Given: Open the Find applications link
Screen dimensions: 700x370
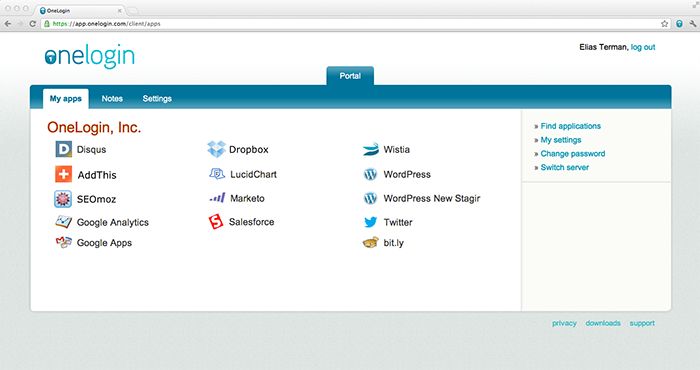Looking at the screenshot, I should pos(571,126).
